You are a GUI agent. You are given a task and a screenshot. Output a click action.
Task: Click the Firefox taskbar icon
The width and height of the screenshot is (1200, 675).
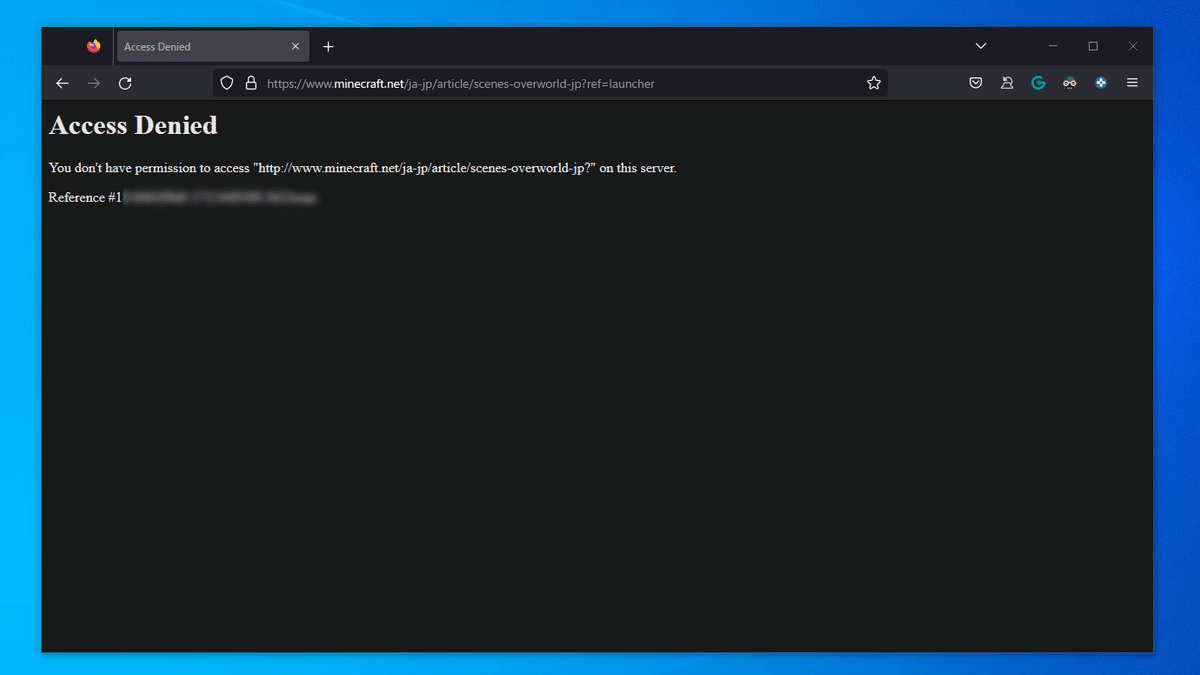[93, 45]
